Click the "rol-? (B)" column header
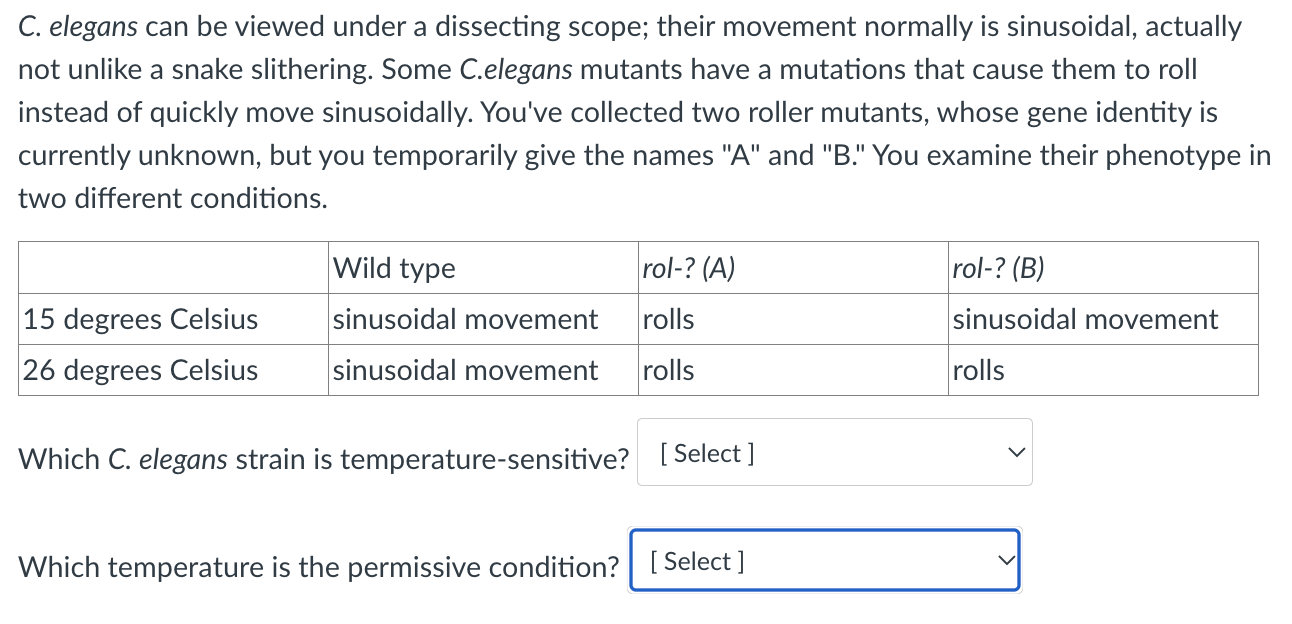The width and height of the screenshot is (1292, 624). pos(1103,268)
